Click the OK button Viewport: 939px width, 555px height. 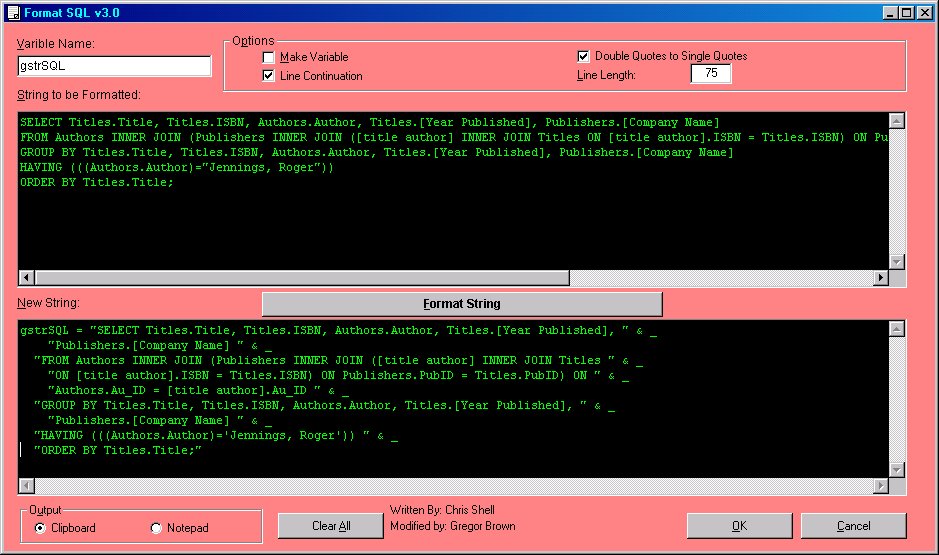pyautogui.click(x=739, y=526)
